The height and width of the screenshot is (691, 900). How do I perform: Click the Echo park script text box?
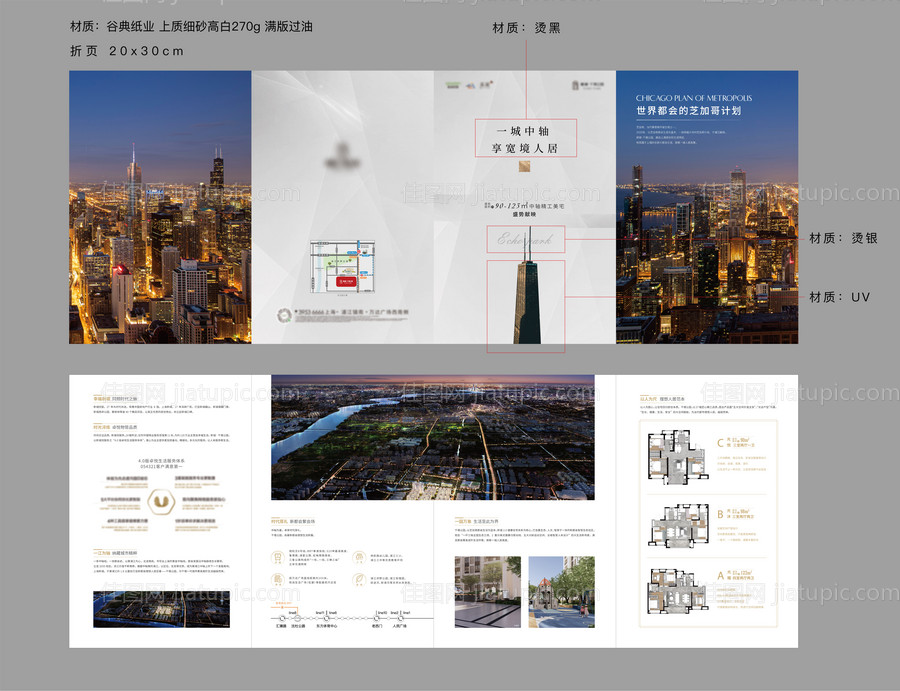click(x=525, y=240)
